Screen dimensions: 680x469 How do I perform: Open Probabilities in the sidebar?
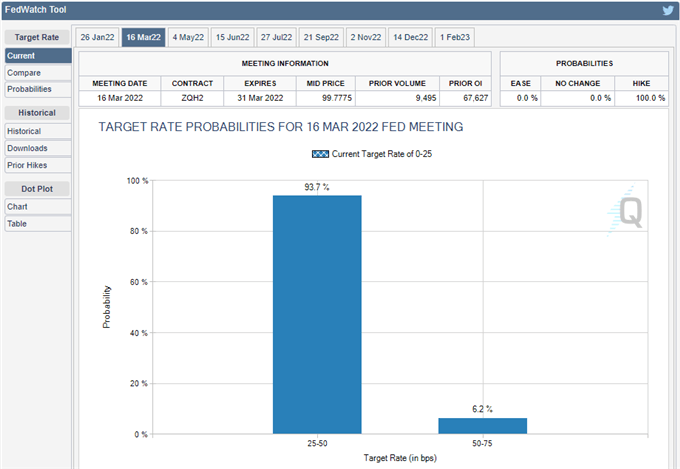[38, 89]
